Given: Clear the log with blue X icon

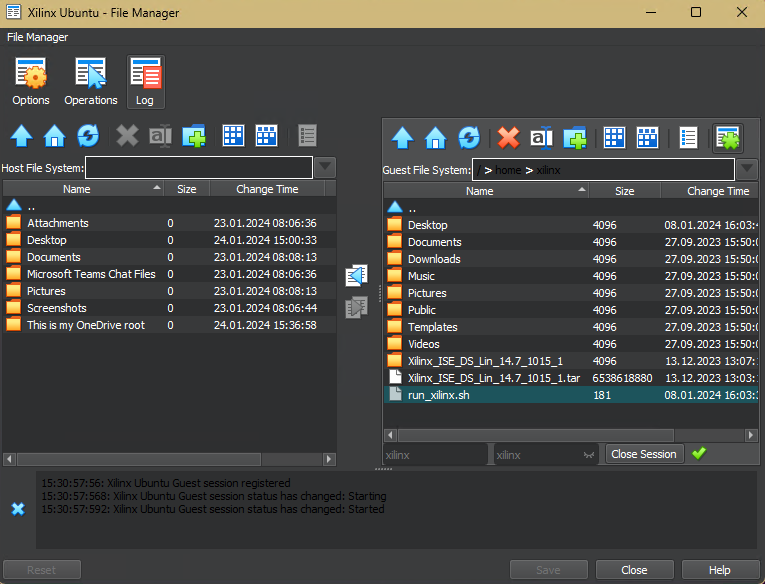Looking at the screenshot, I should click(x=18, y=509).
